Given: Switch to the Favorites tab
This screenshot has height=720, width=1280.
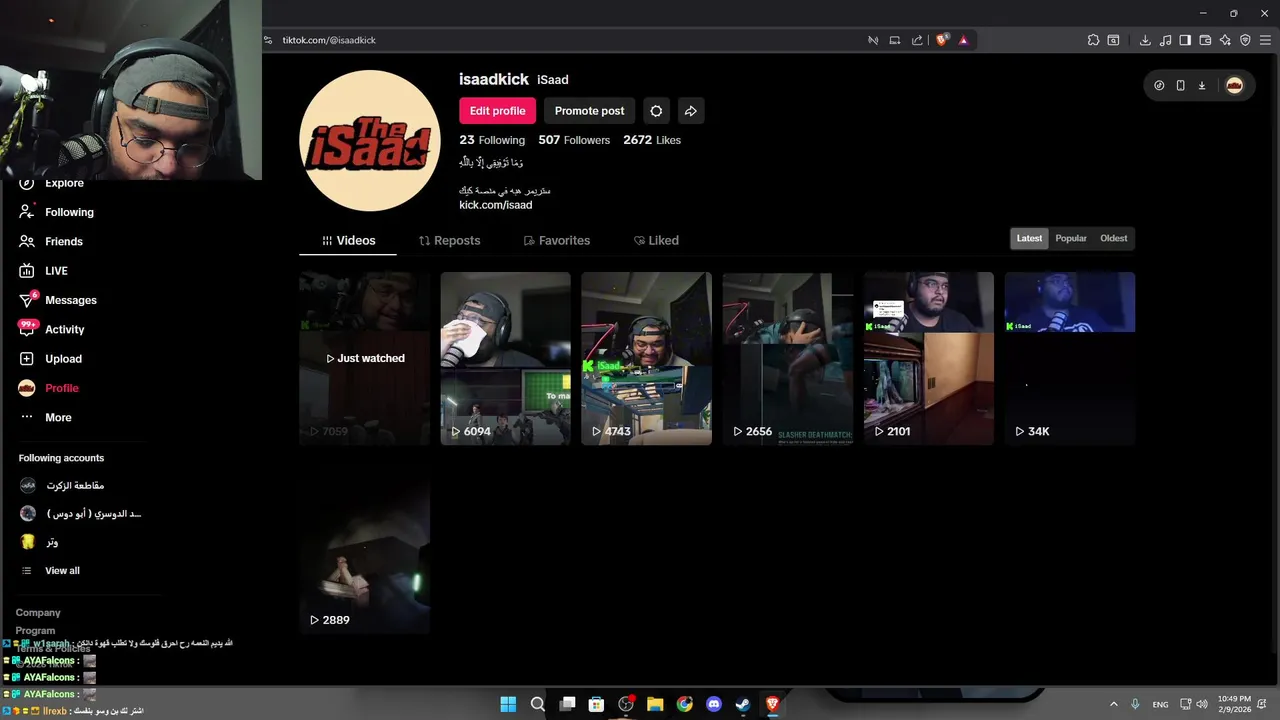Looking at the screenshot, I should click(557, 241).
